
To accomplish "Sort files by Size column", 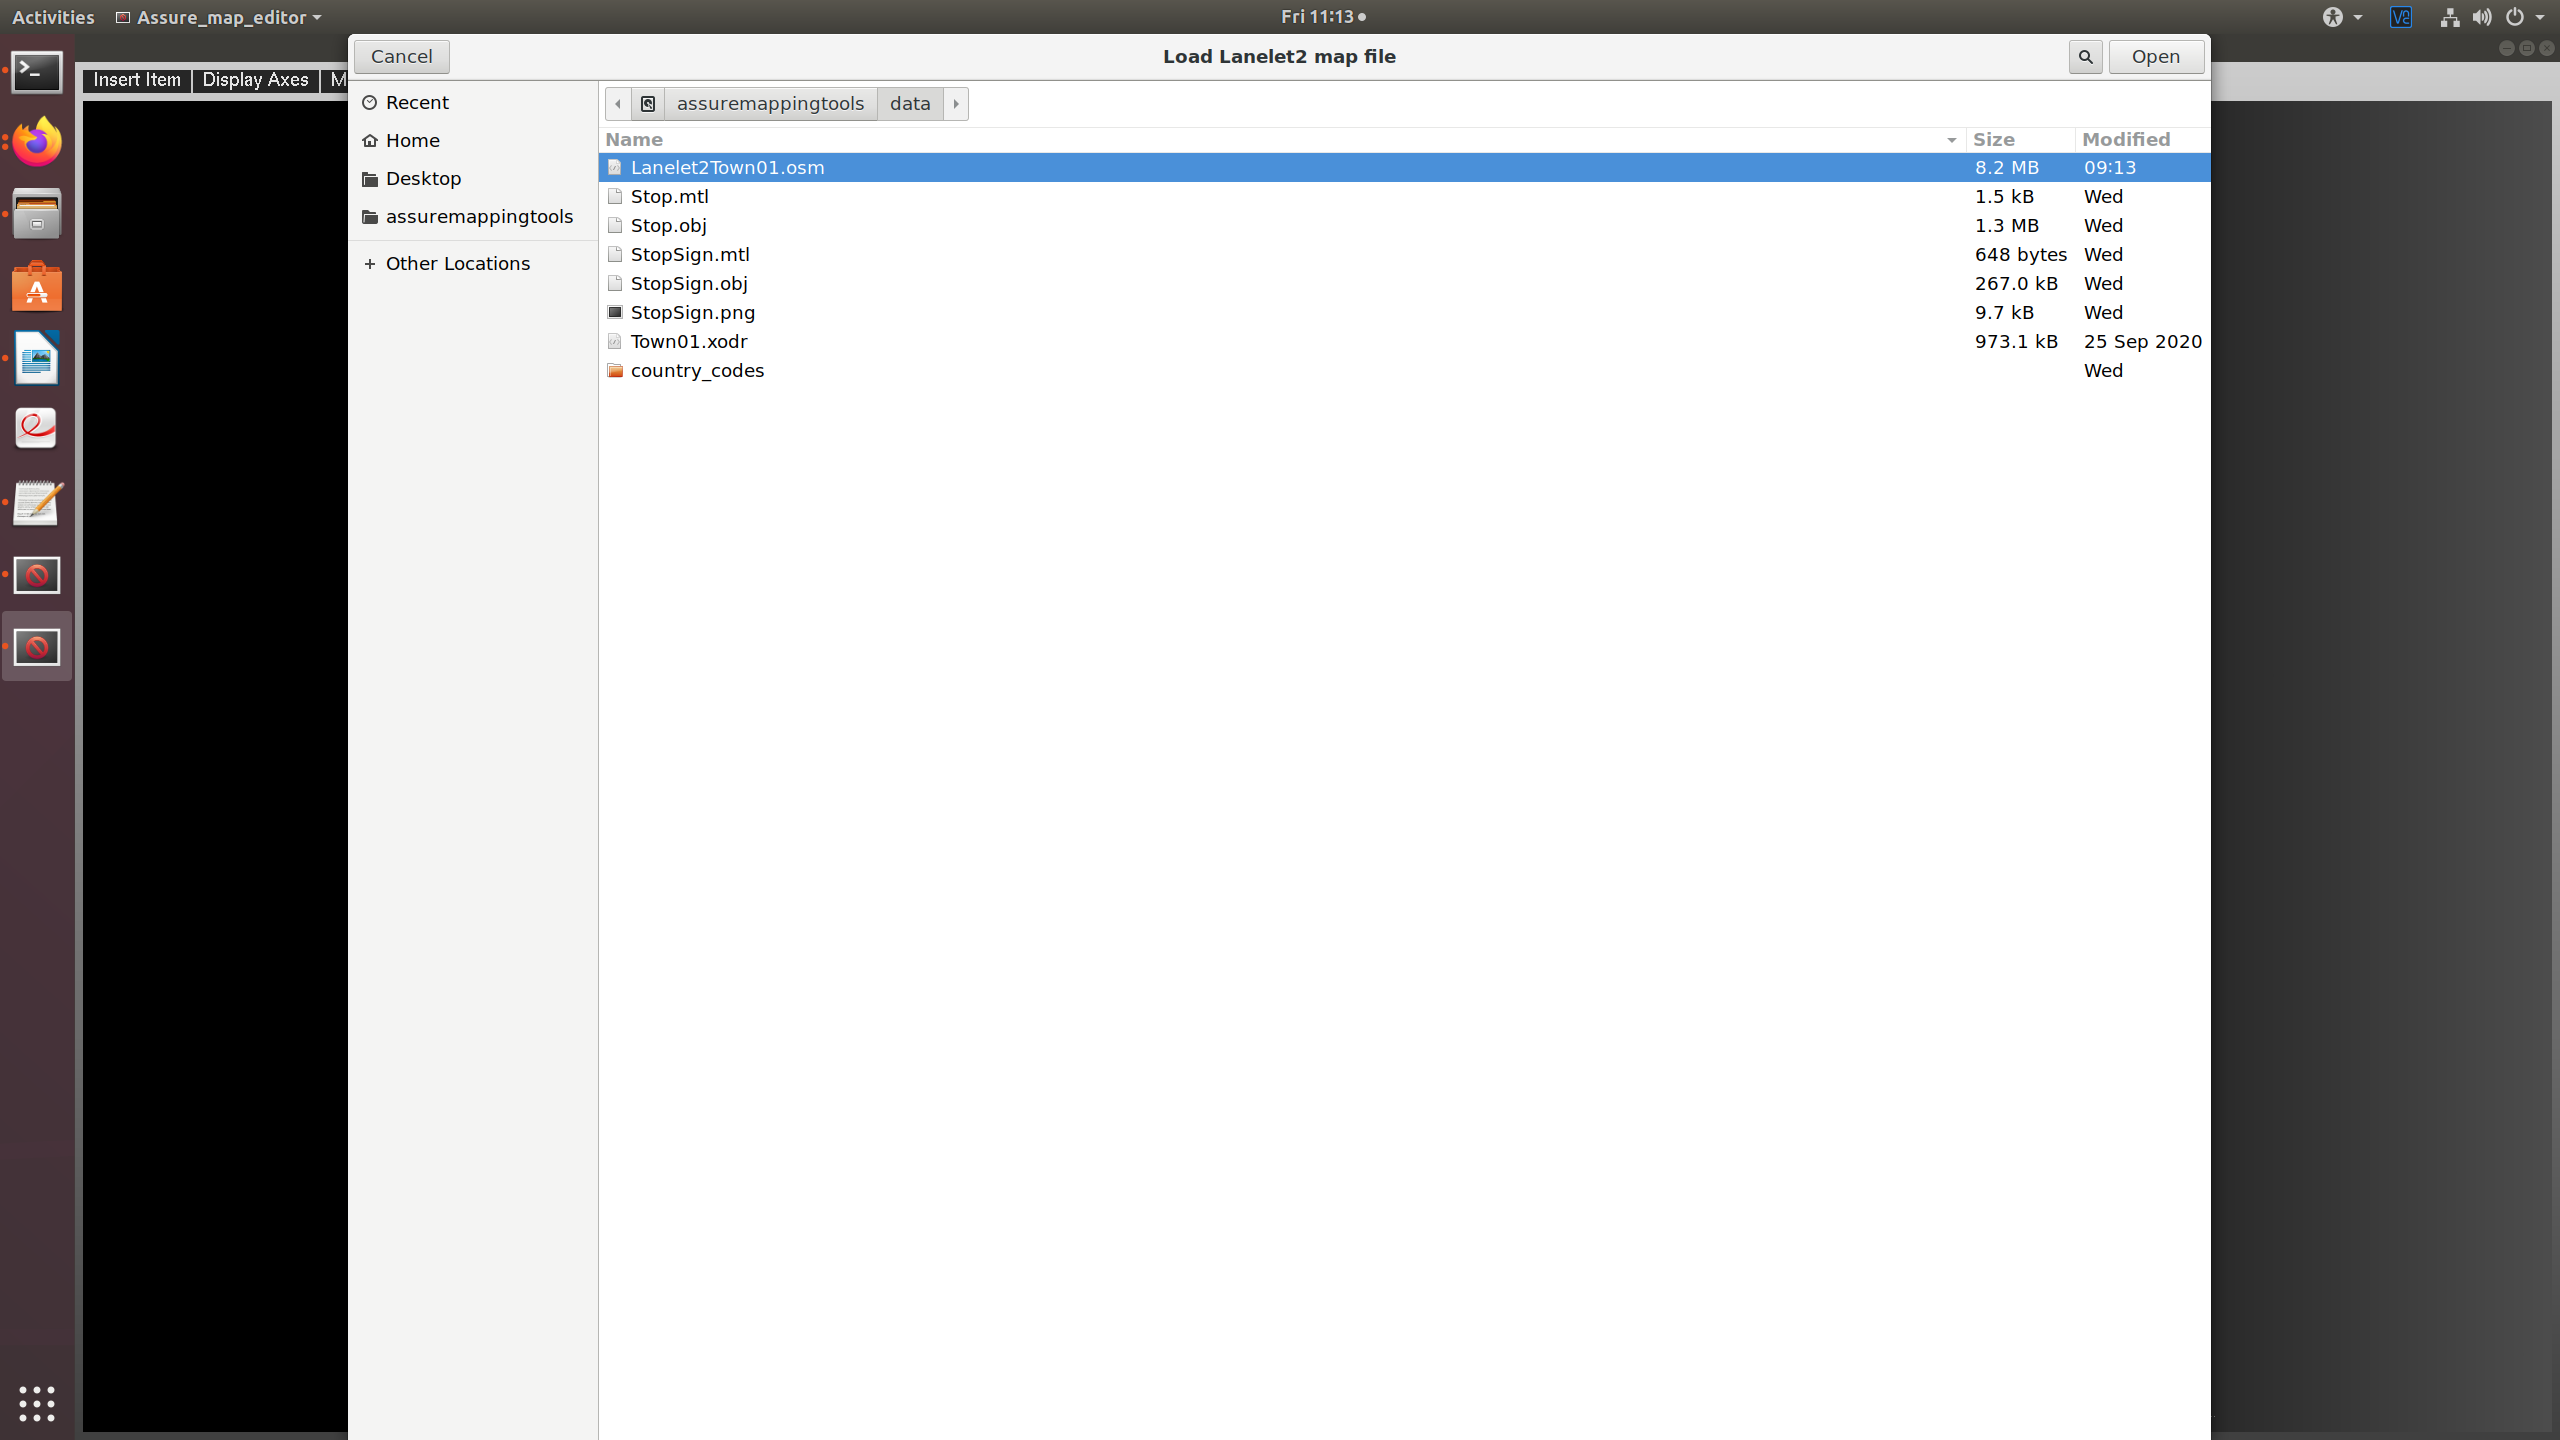I will (x=1995, y=139).
